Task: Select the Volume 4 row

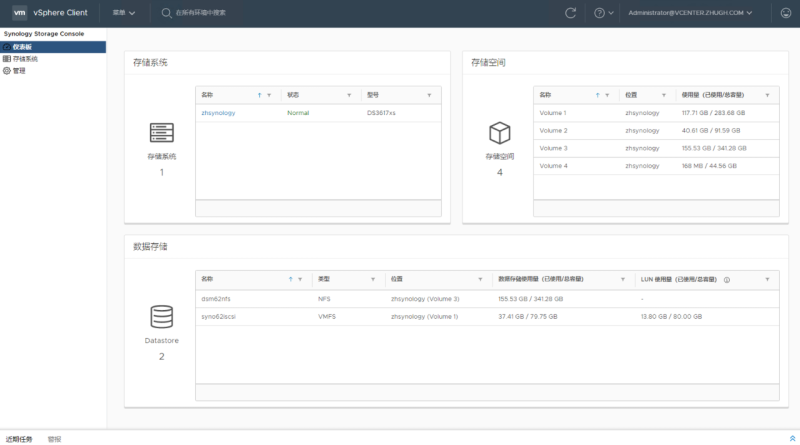Action: (656, 166)
